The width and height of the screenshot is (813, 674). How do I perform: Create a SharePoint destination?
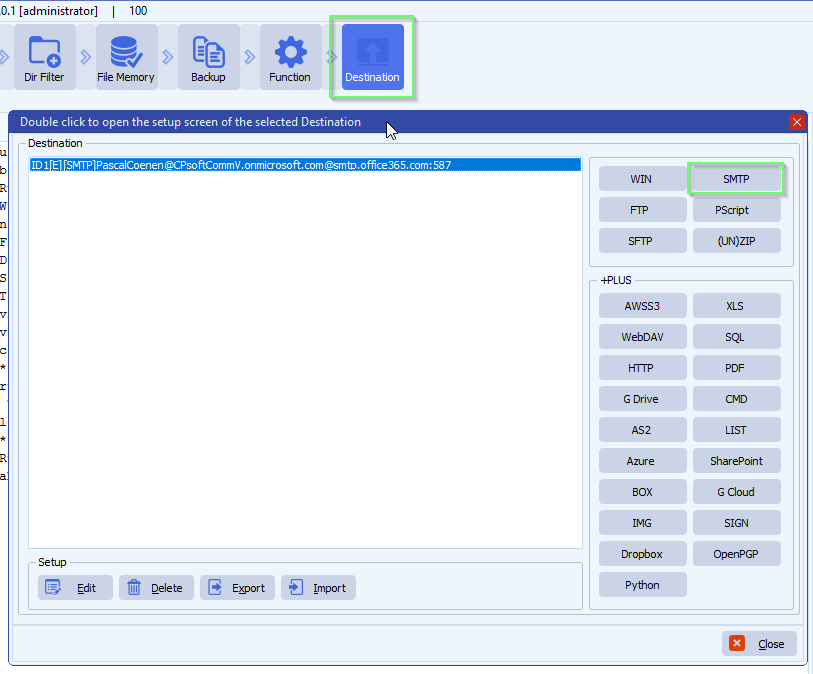coord(736,460)
